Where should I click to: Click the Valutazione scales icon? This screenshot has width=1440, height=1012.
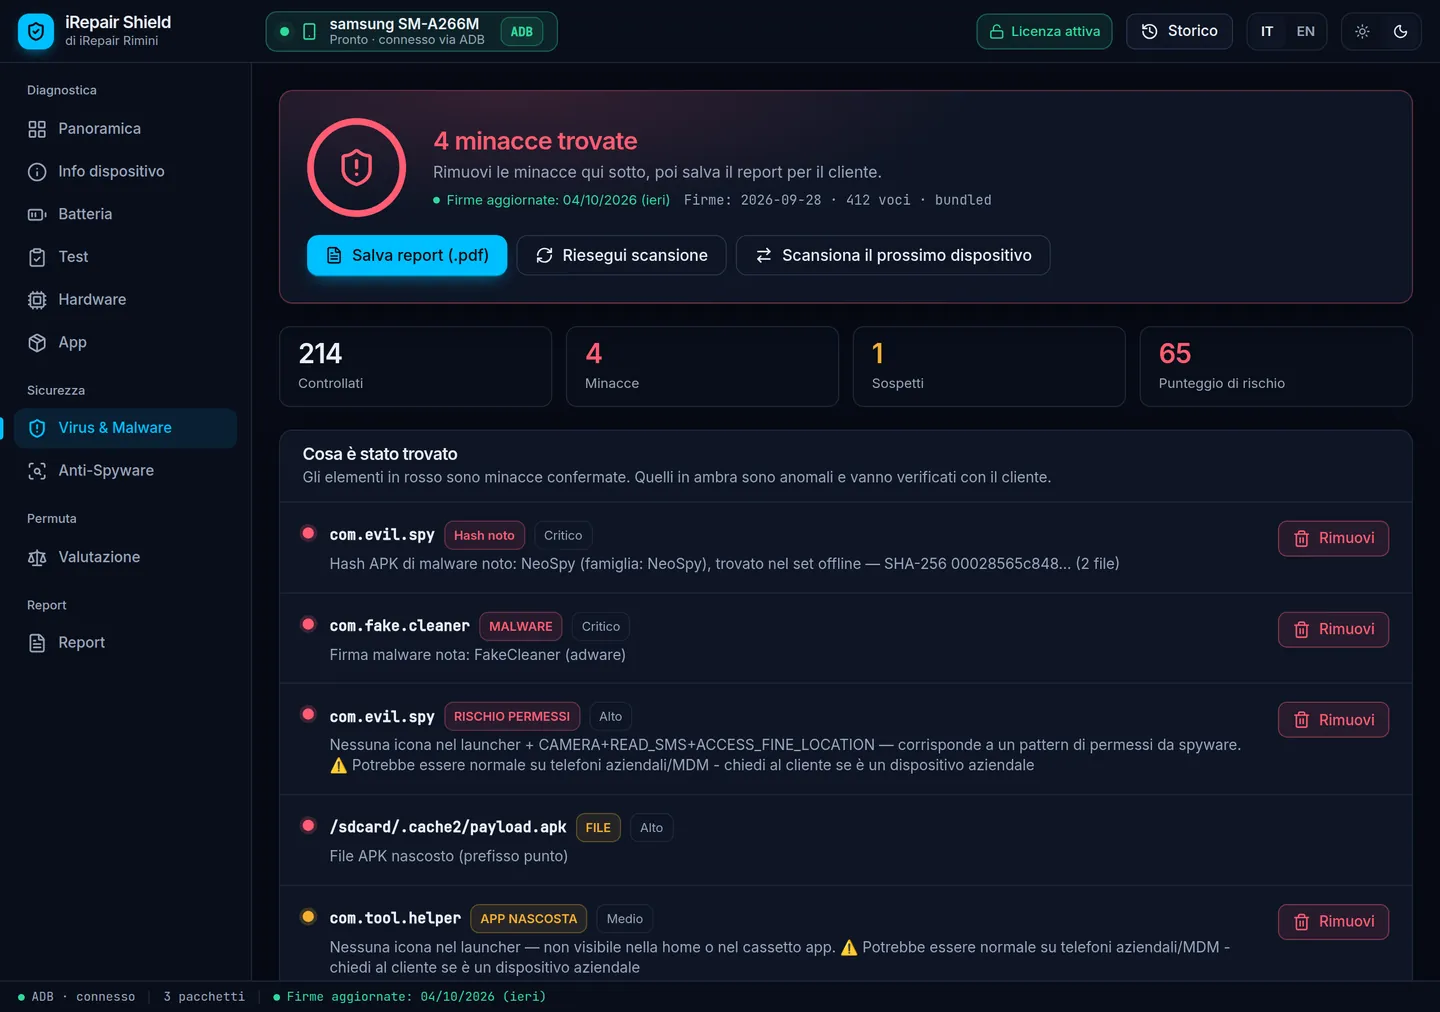click(37, 557)
